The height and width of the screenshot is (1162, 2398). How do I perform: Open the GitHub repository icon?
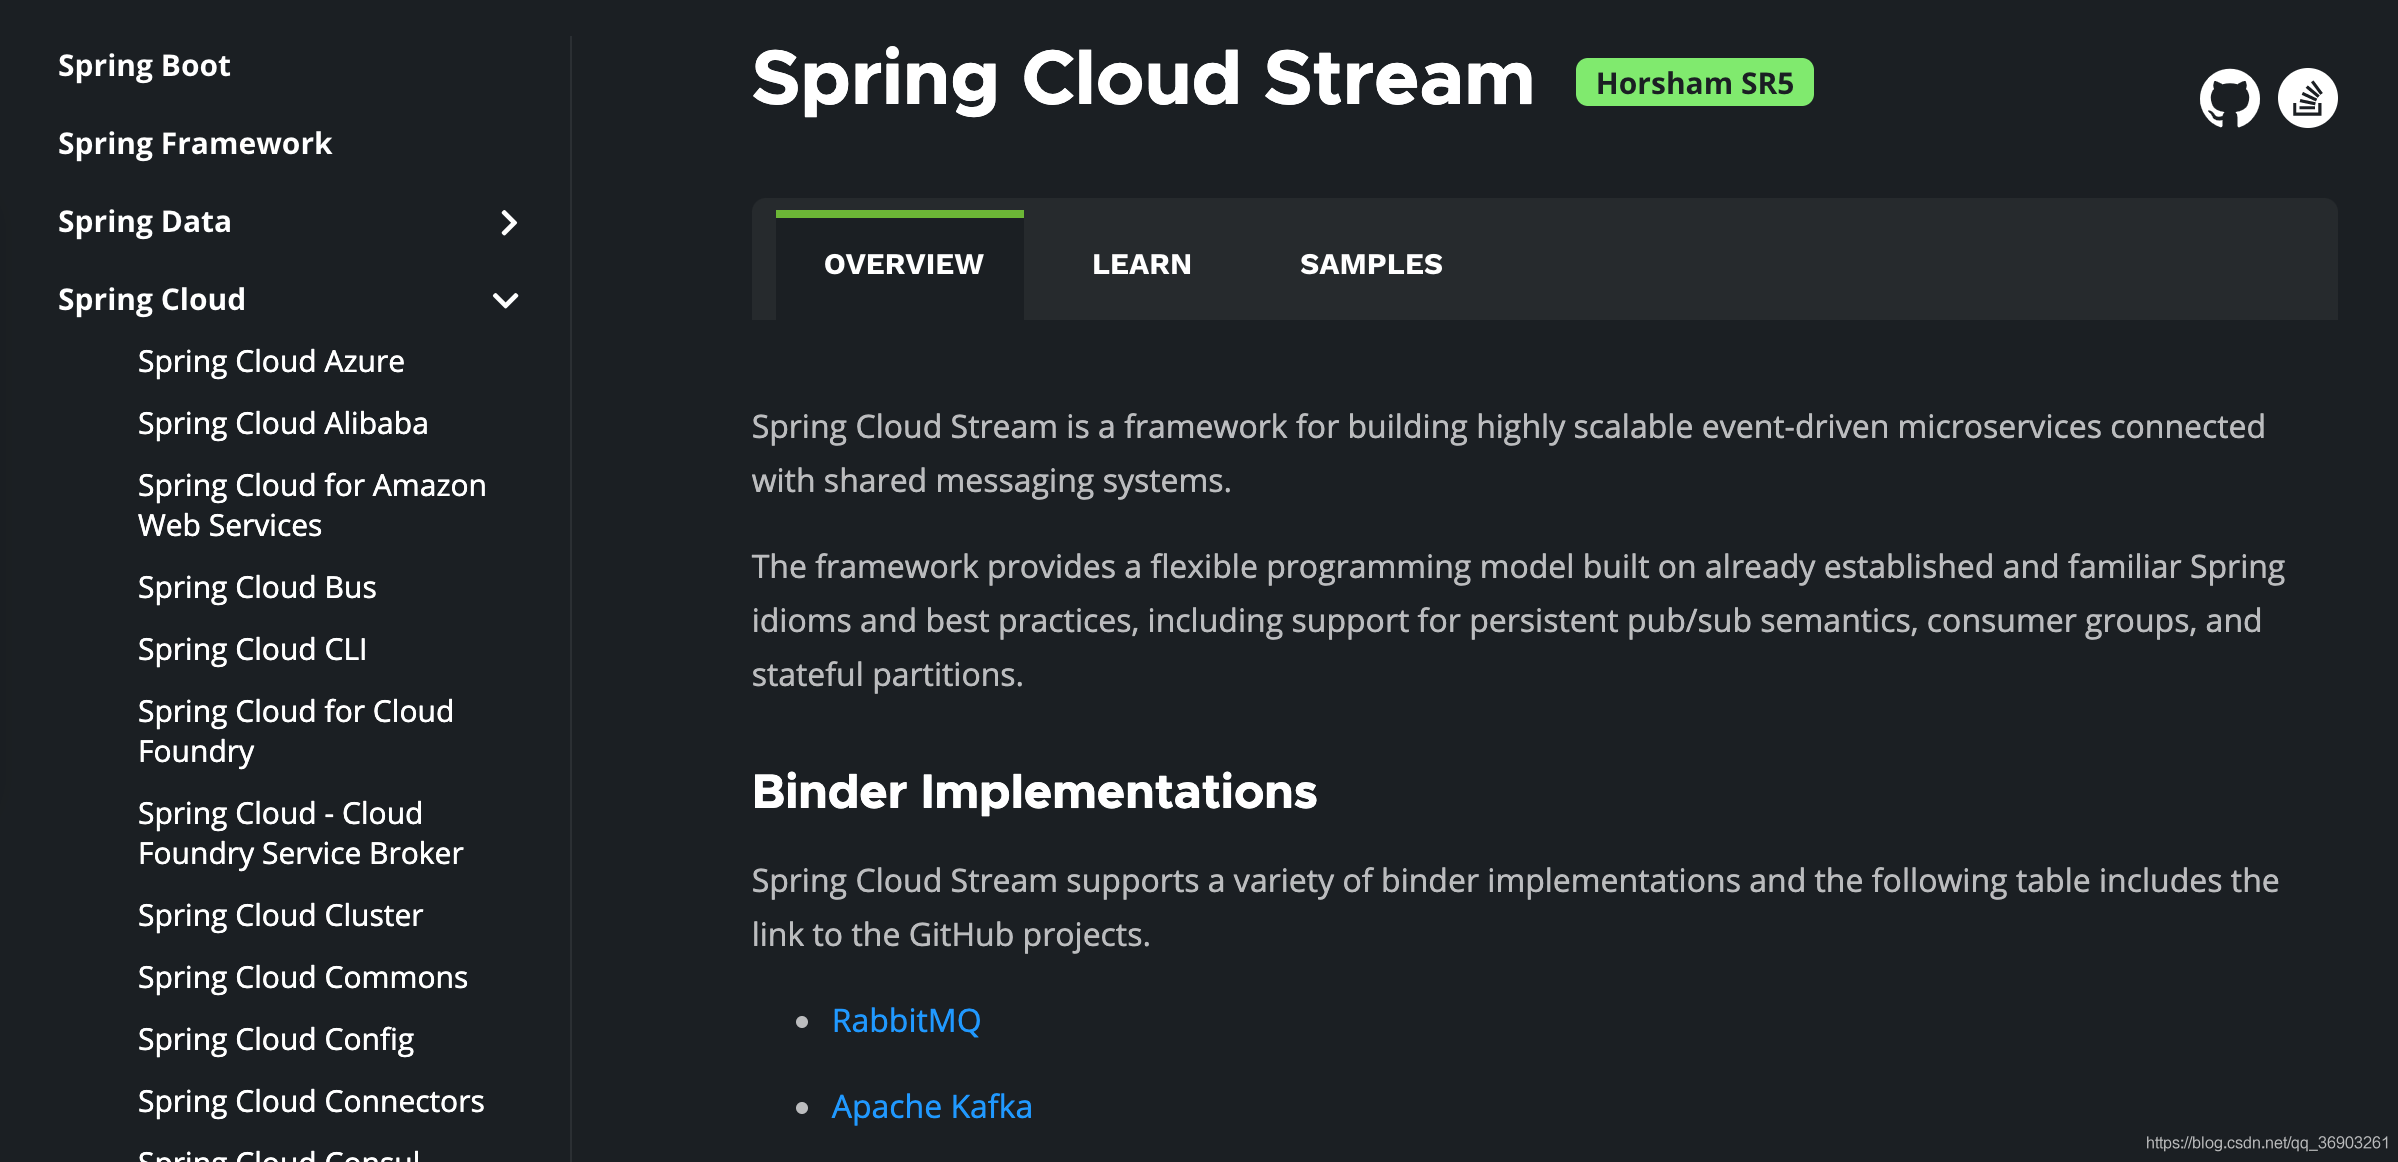(2229, 98)
